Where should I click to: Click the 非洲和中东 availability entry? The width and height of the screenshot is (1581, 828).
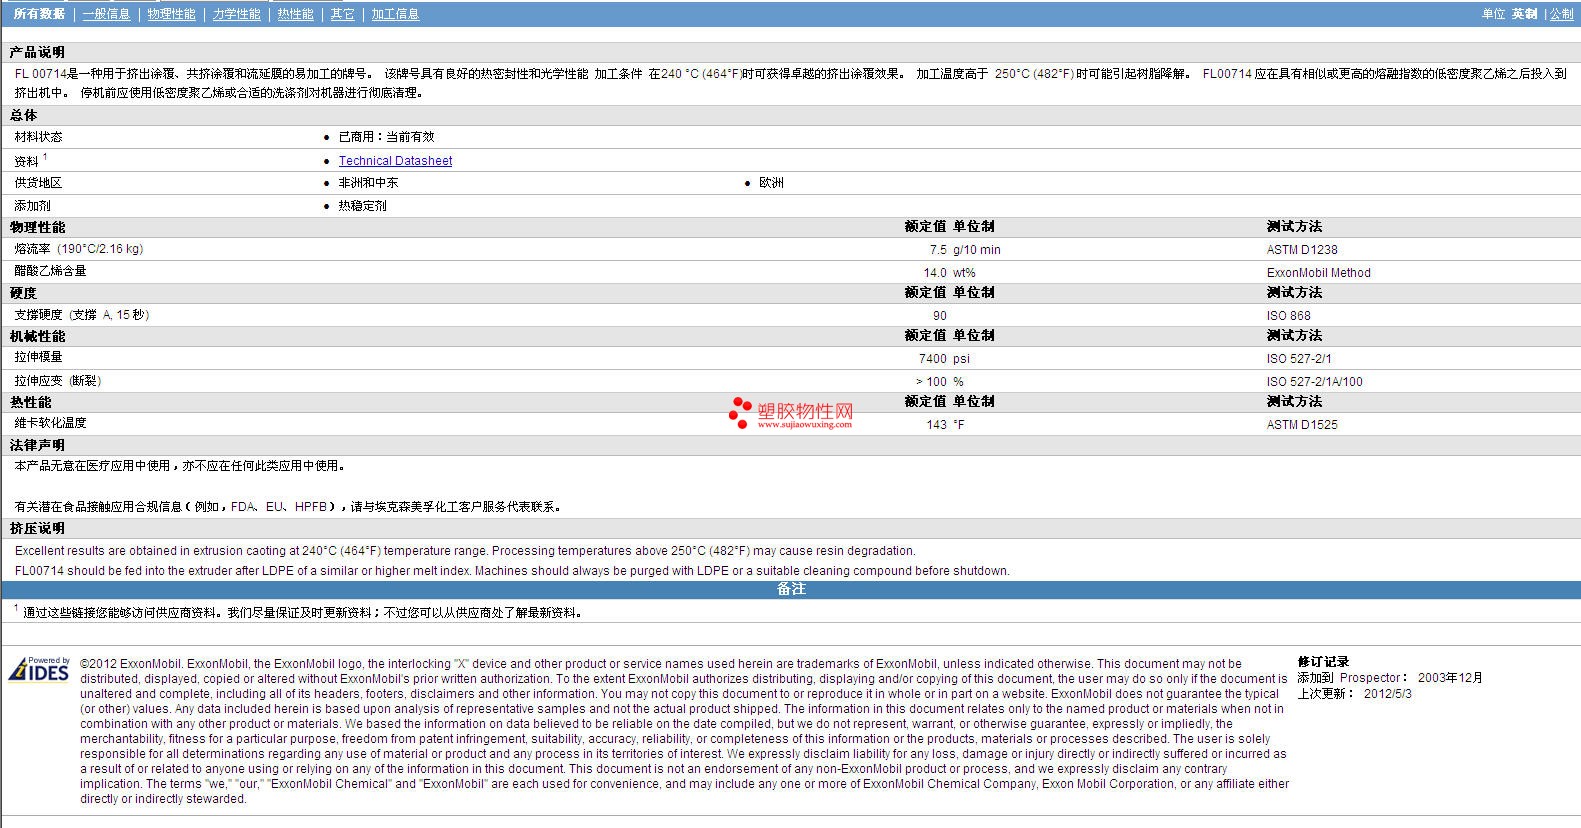[368, 183]
